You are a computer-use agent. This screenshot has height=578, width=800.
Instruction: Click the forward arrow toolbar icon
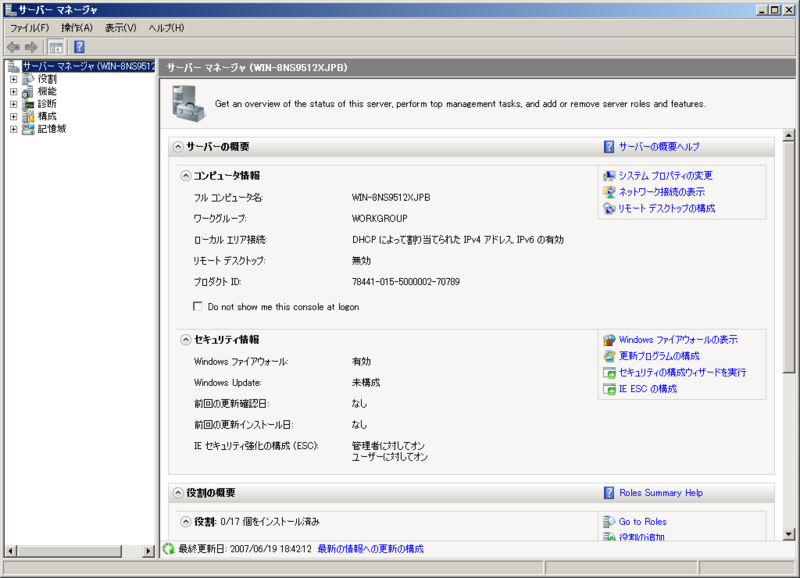tap(32, 47)
